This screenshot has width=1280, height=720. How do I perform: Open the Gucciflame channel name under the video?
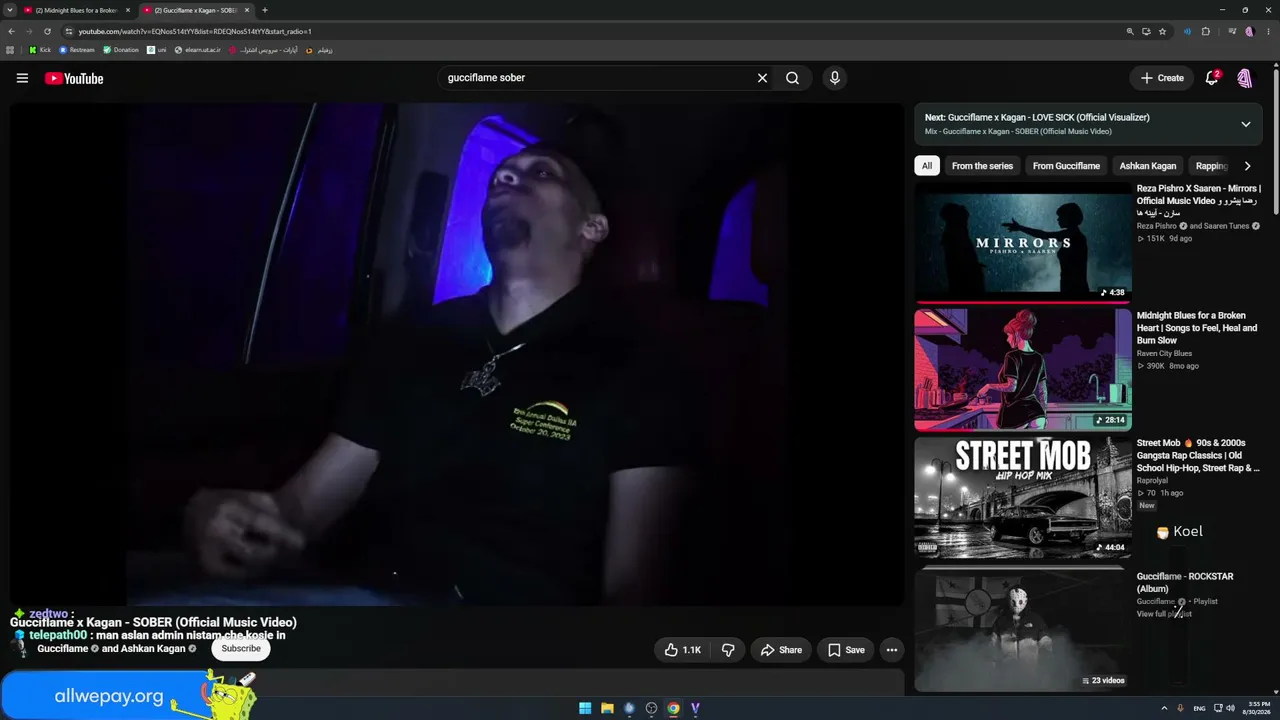[63, 649]
